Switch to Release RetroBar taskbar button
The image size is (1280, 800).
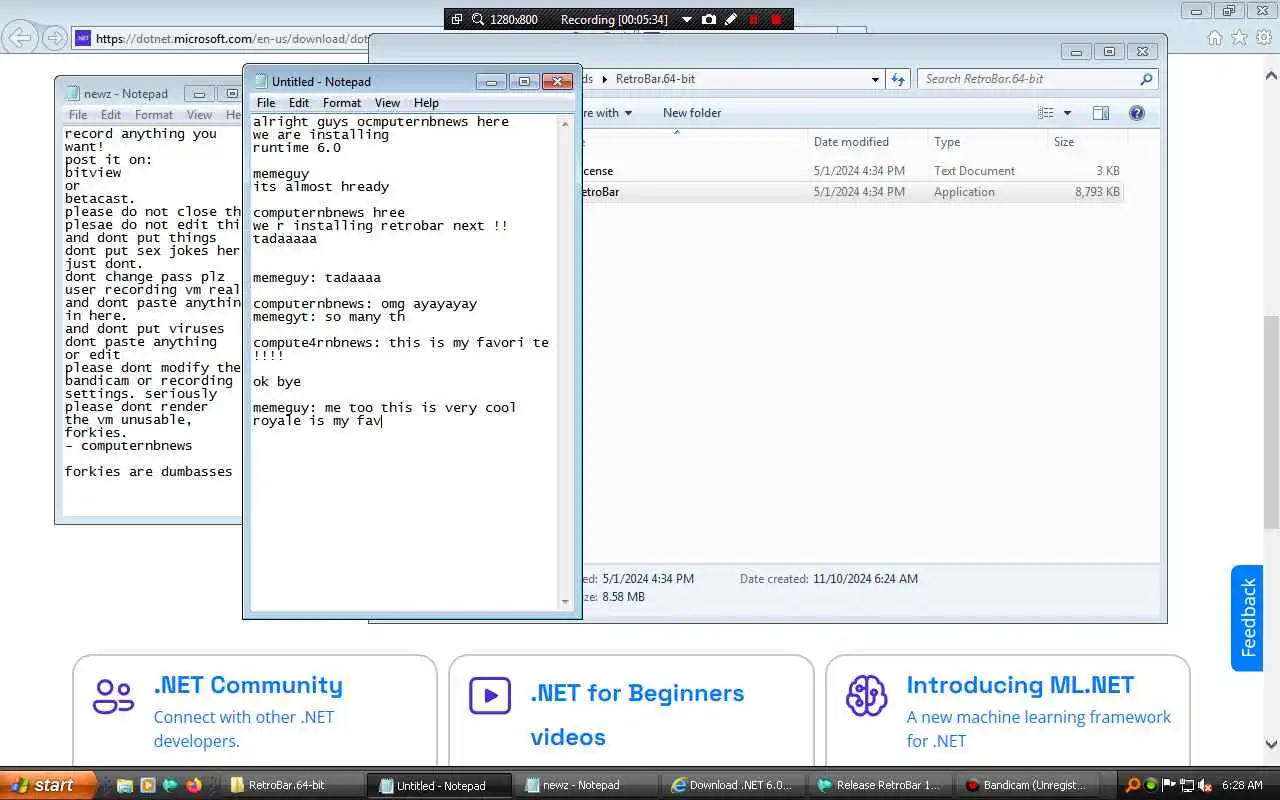[x=880, y=785]
